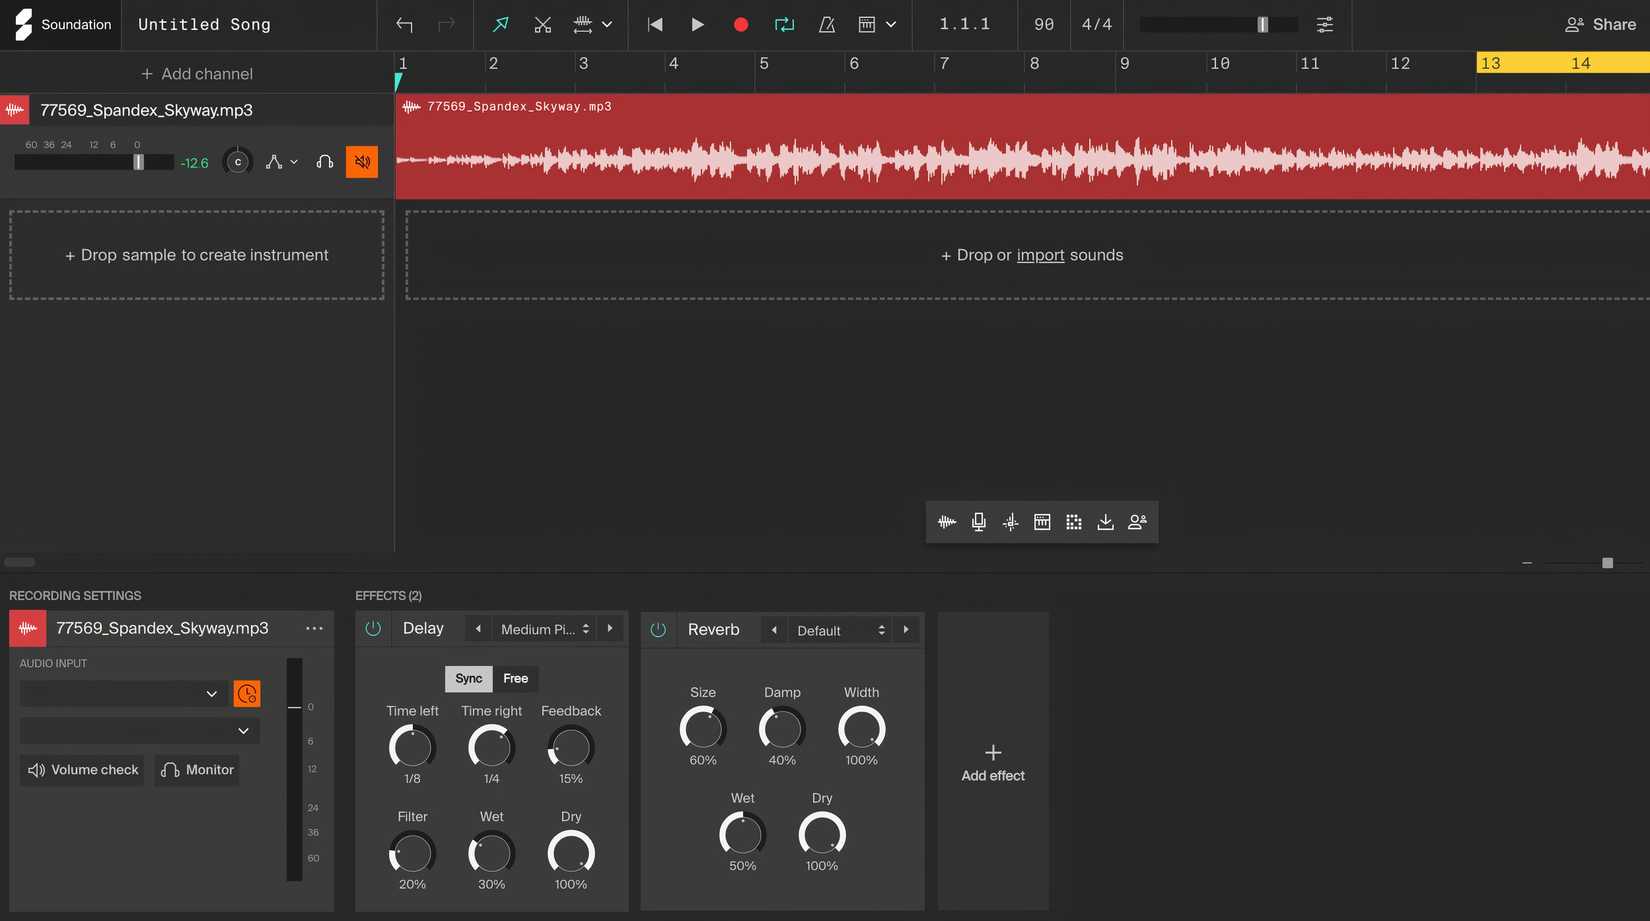1650x921 pixels.
Task: Click the track volume fader
Action: (139, 162)
